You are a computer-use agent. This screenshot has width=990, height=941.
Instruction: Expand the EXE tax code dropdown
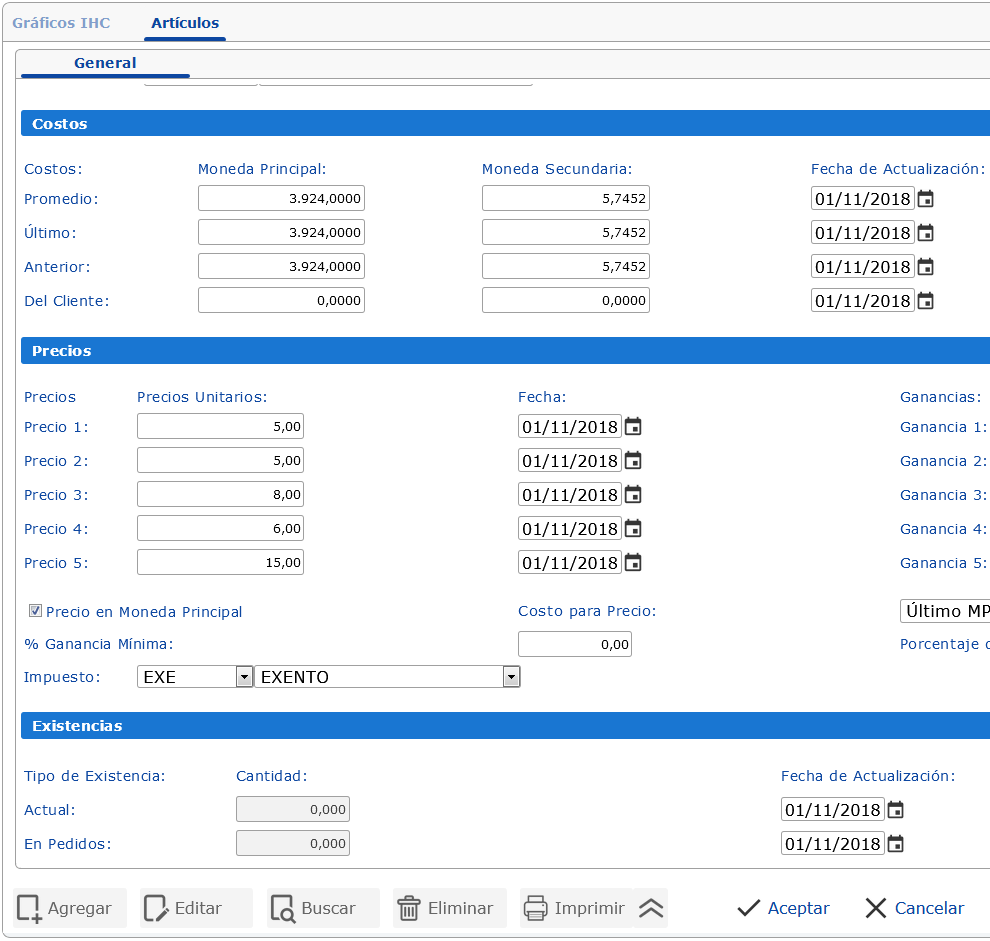click(x=243, y=677)
